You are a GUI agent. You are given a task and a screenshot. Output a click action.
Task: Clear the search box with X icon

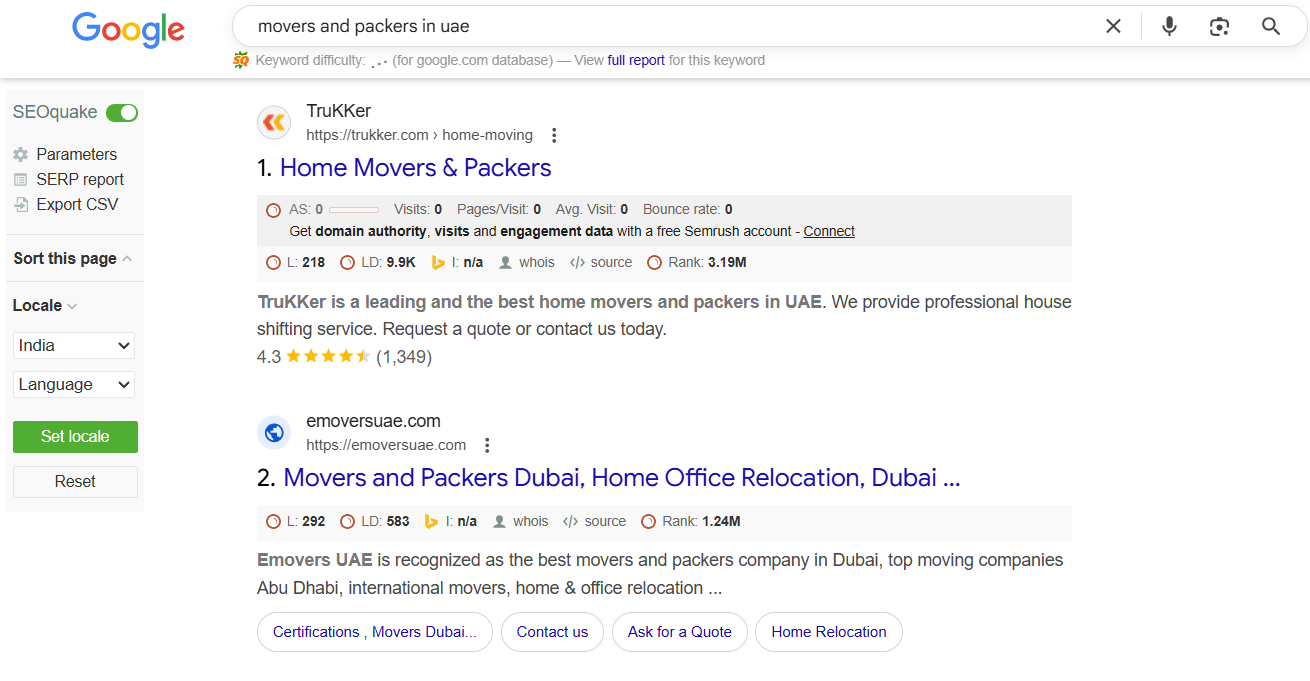[1113, 27]
